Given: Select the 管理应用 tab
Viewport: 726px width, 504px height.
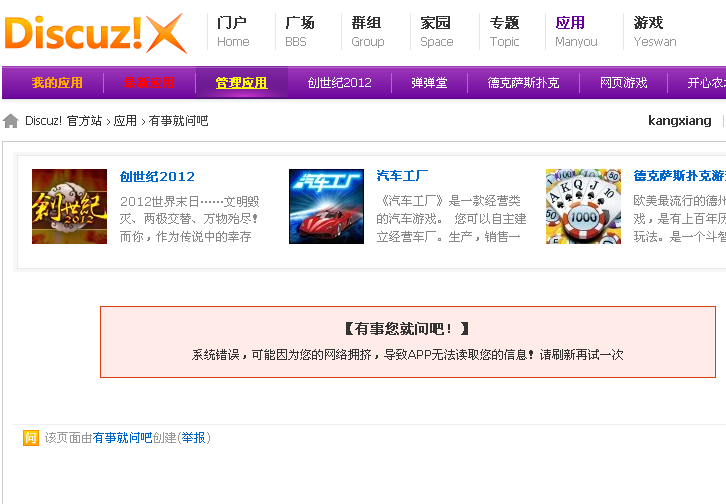Looking at the screenshot, I should tap(241, 83).
